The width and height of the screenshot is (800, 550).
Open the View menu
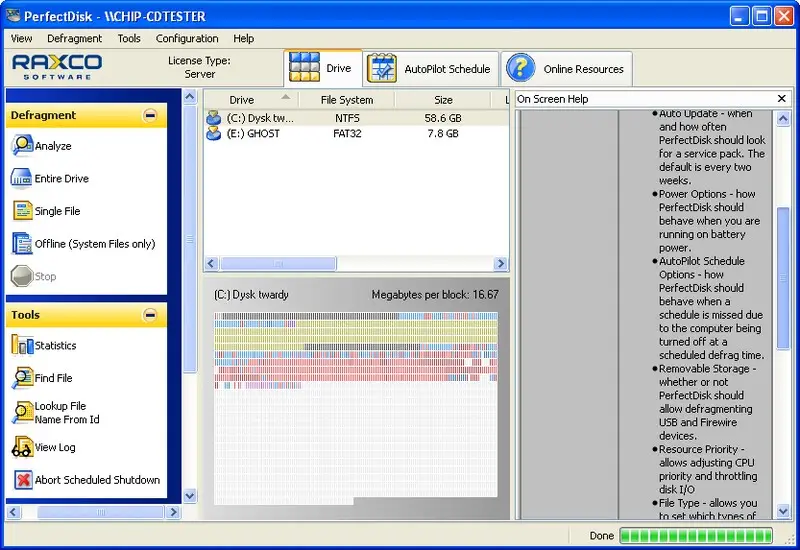[x=21, y=38]
